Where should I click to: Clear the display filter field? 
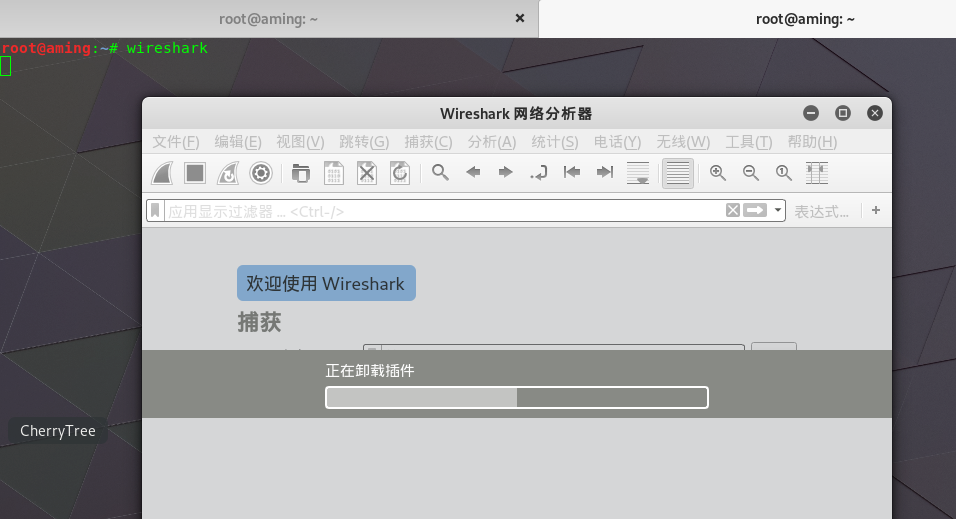(733, 210)
